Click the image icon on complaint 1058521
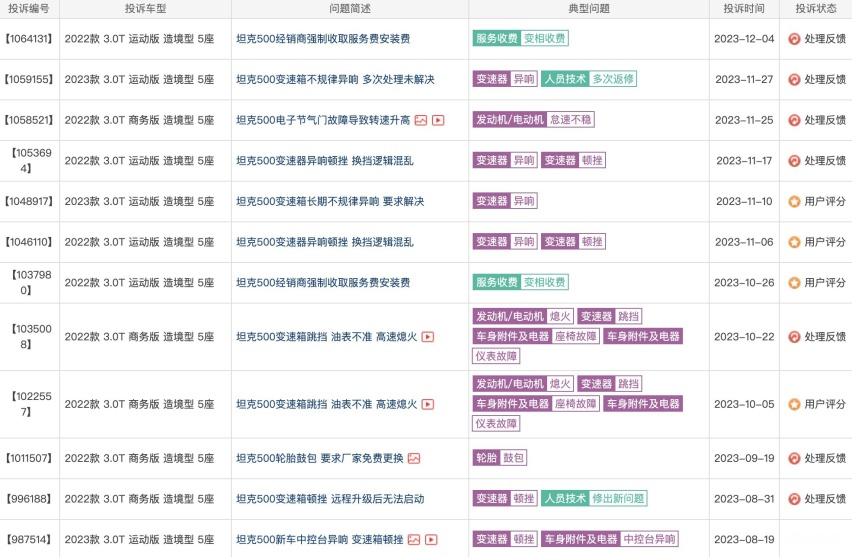Screen dimensions: 852x557 [421, 120]
